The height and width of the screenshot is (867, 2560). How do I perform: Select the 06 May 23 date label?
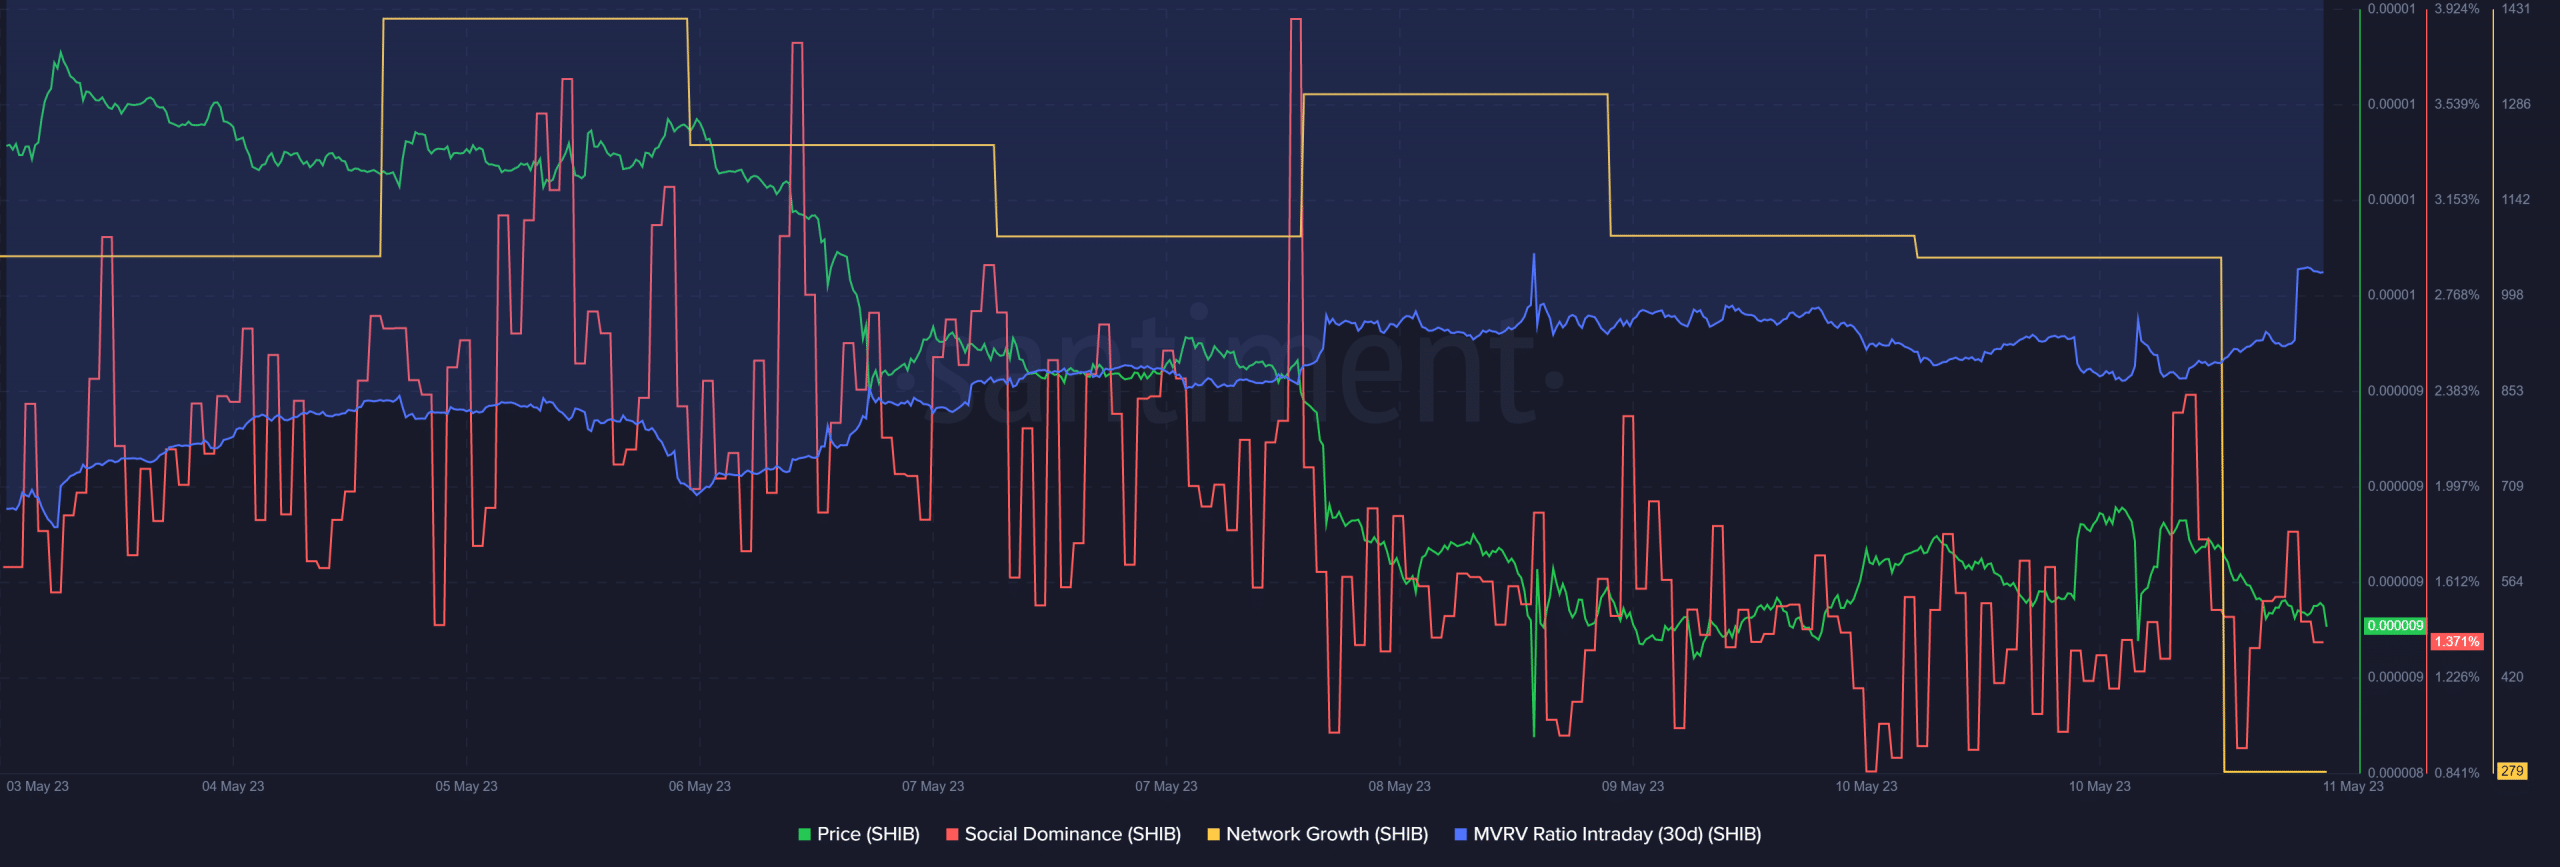click(700, 786)
